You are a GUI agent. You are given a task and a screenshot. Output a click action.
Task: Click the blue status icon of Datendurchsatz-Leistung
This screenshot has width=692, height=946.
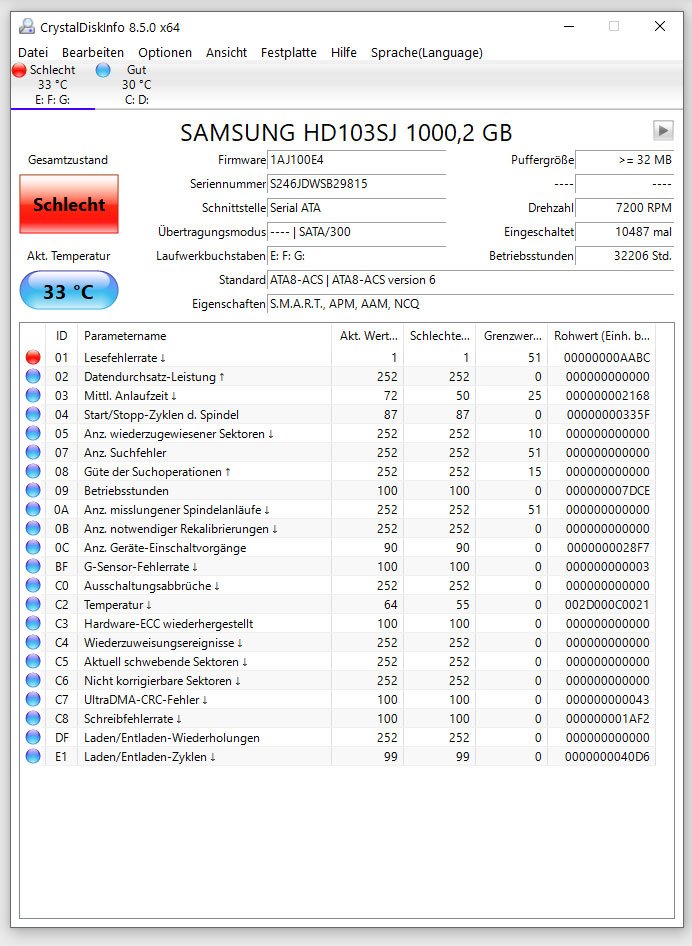click(33, 376)
